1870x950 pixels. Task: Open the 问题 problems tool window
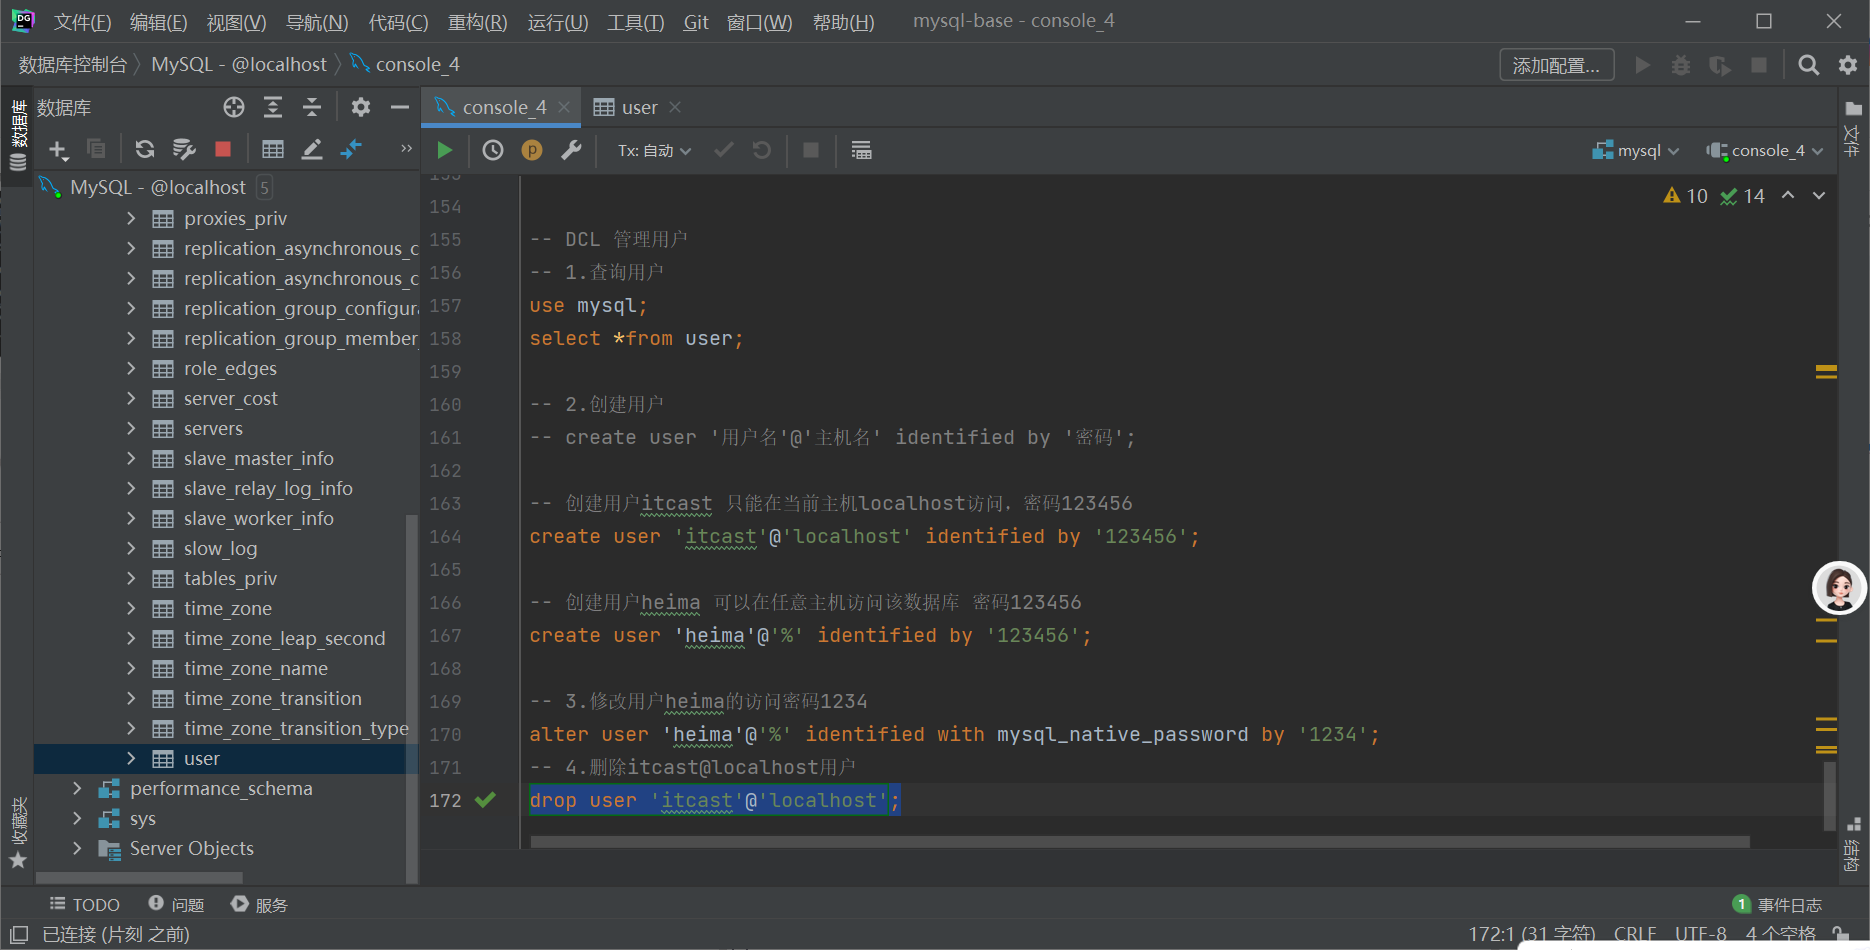(x=176, y=904)
